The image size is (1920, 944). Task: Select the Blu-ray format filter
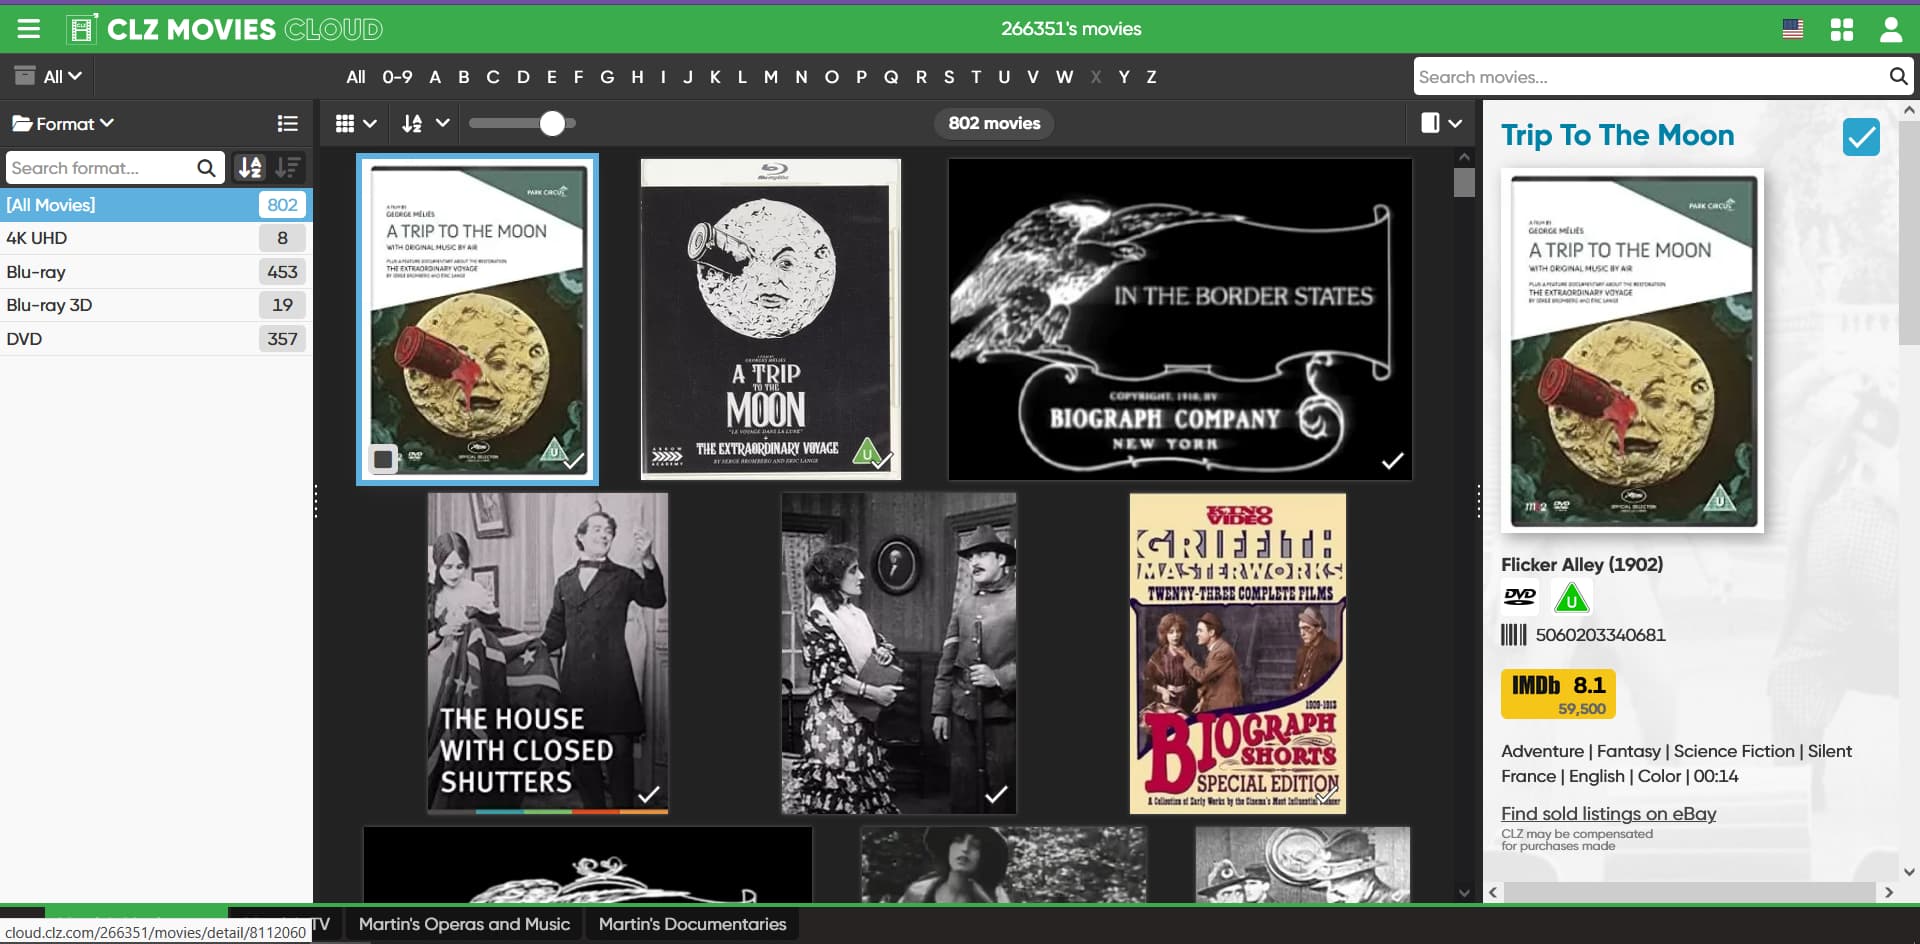(x=36, y=272)
